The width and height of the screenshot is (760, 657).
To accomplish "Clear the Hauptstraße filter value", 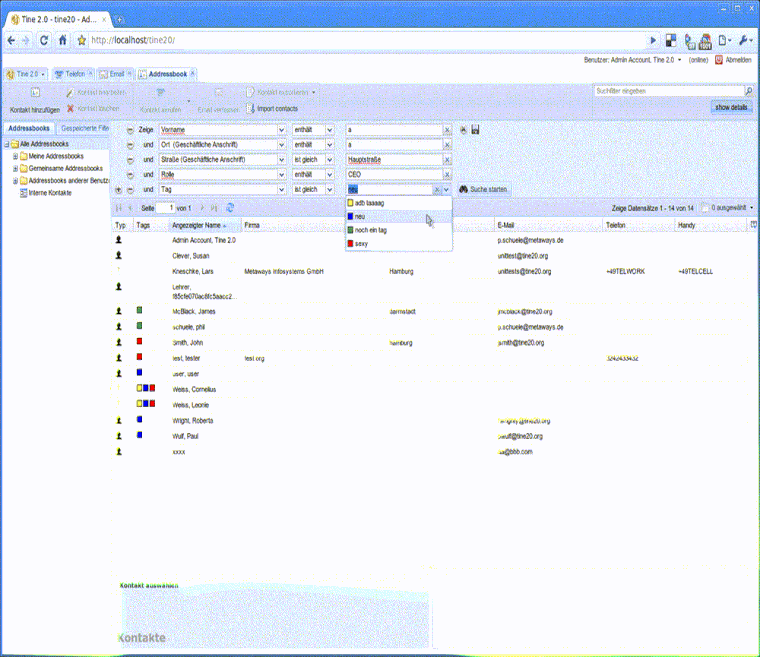I will pos(447,160).
